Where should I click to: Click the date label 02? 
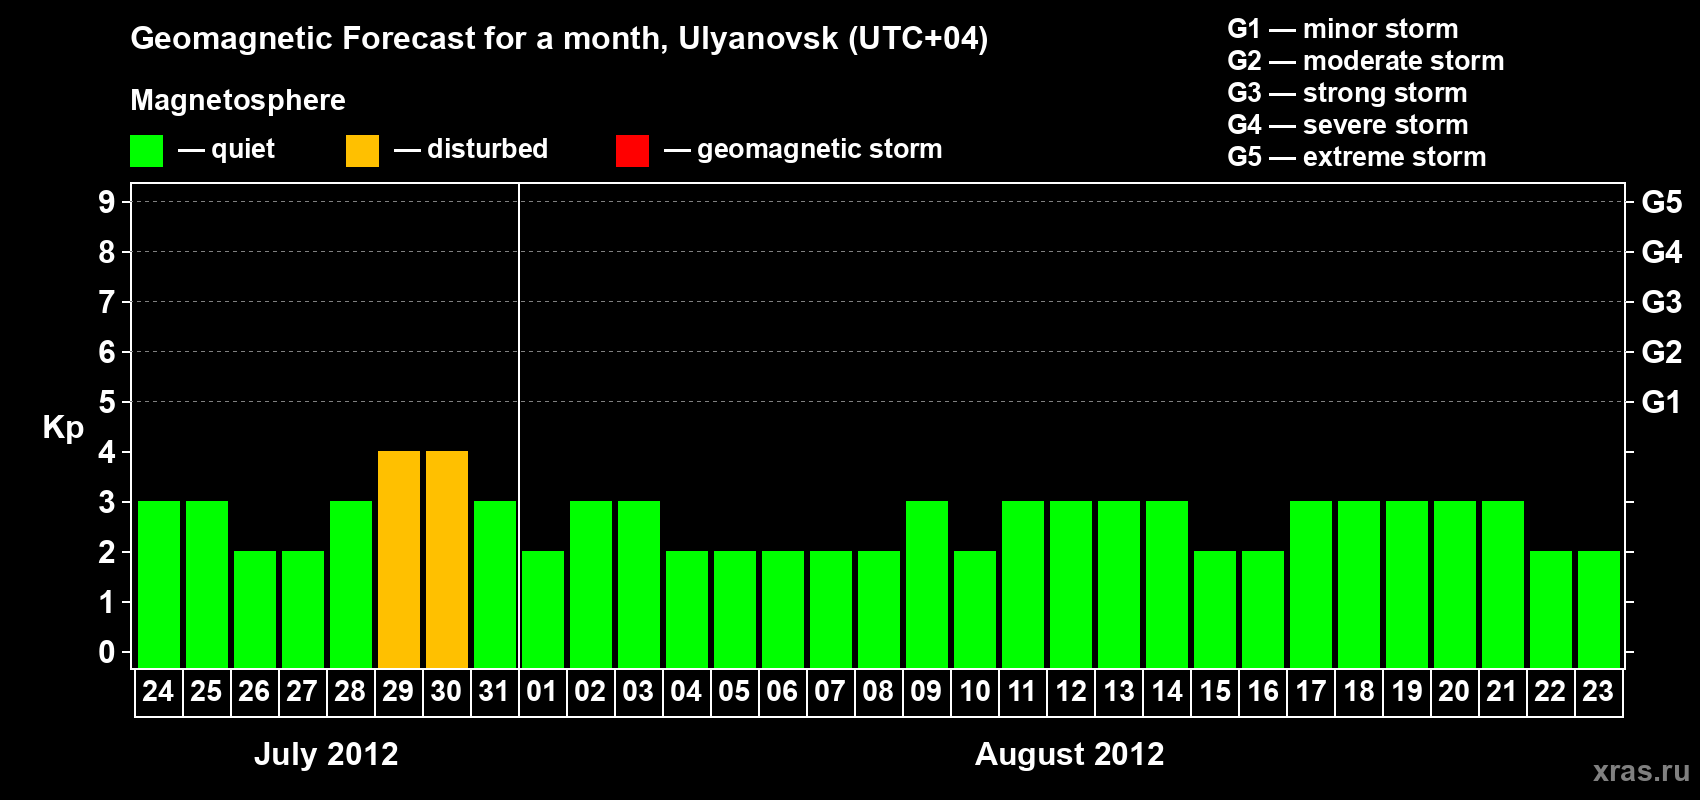(590, 691)
